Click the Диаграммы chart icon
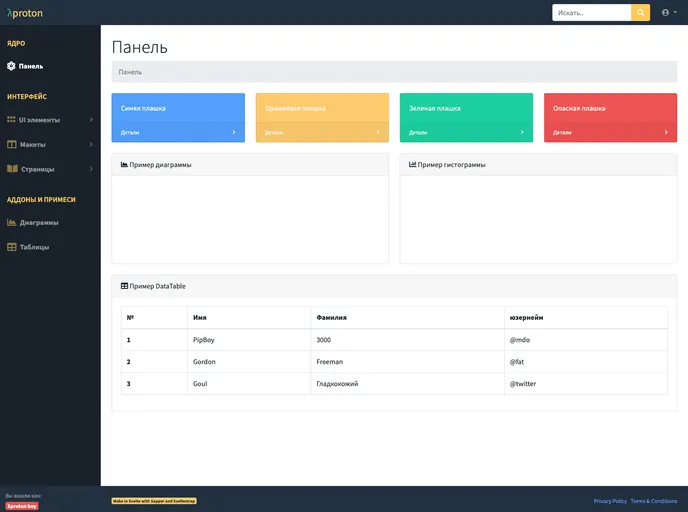The image size is (688, 512). (11, 222)
